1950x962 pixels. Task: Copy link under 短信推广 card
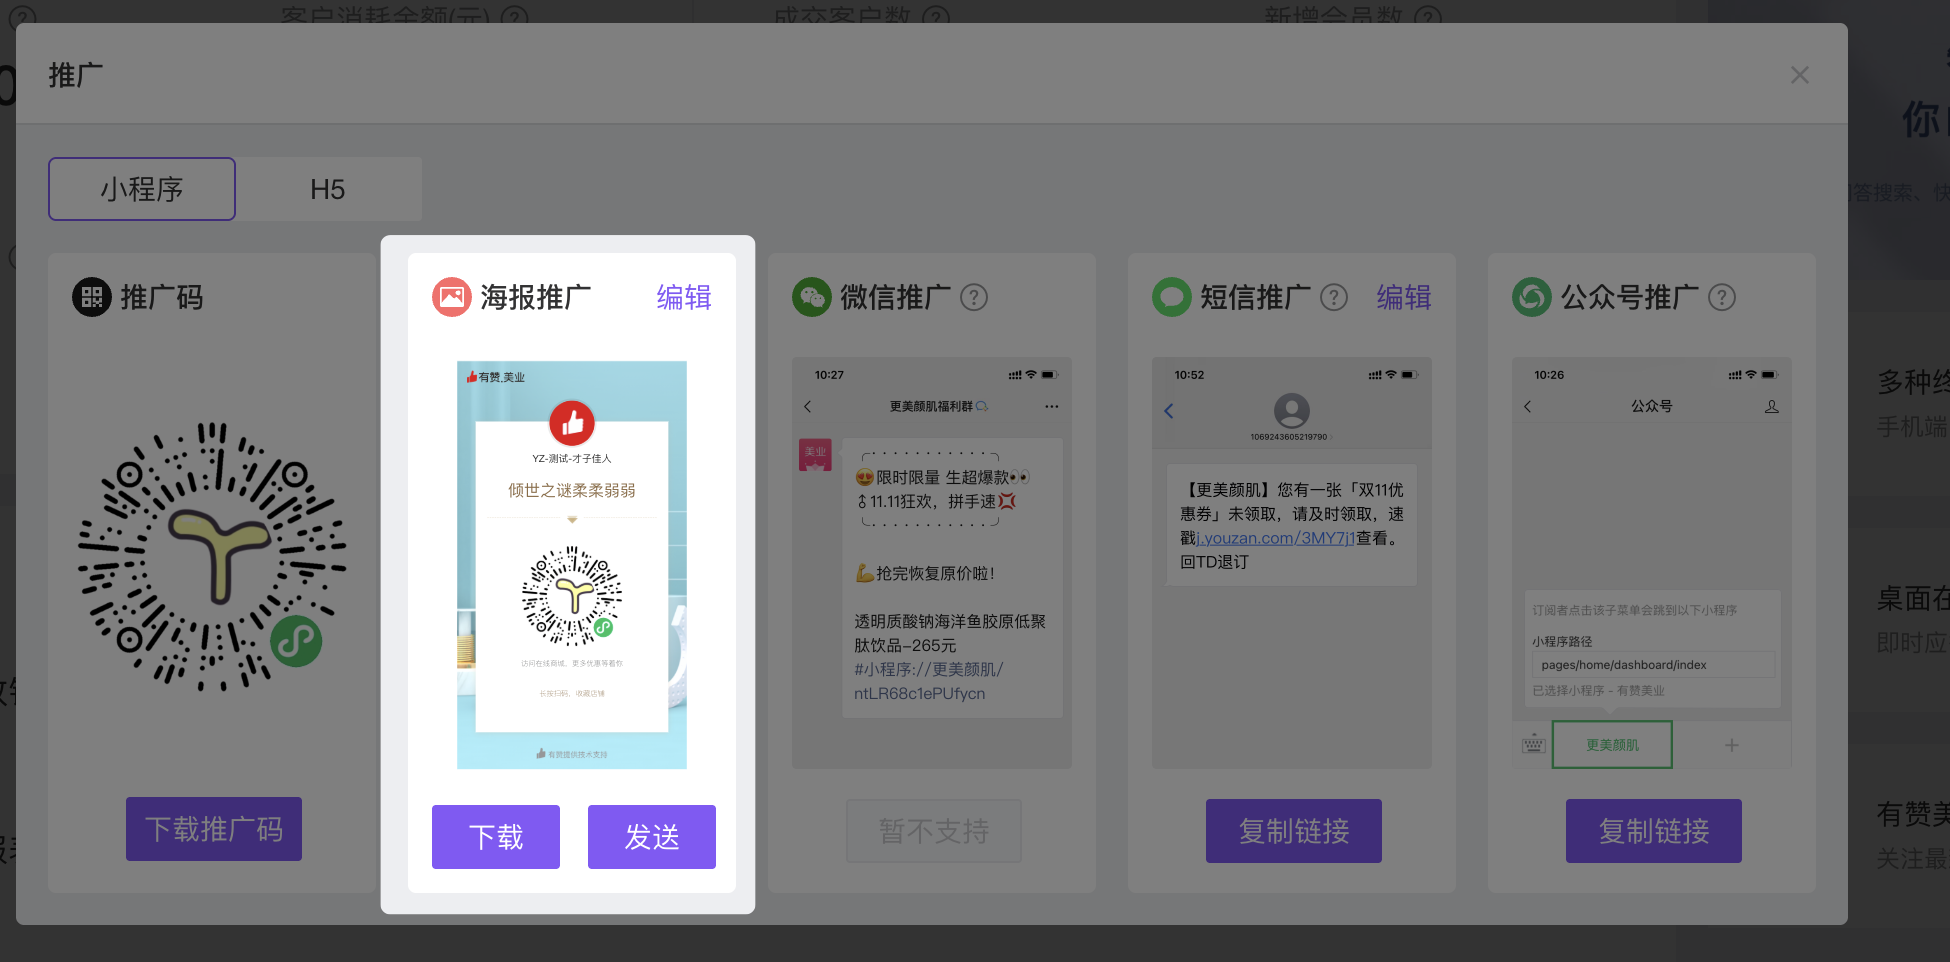pos(1294,831)
